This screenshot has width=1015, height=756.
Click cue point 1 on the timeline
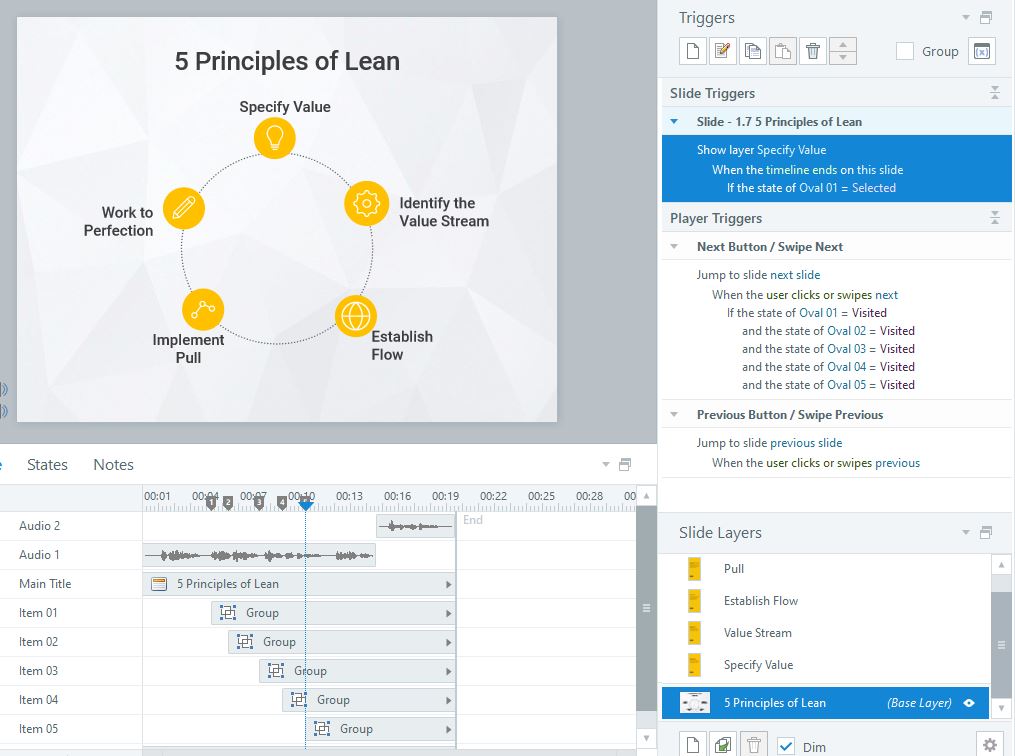pyautogui.click(x=211, y=502)
